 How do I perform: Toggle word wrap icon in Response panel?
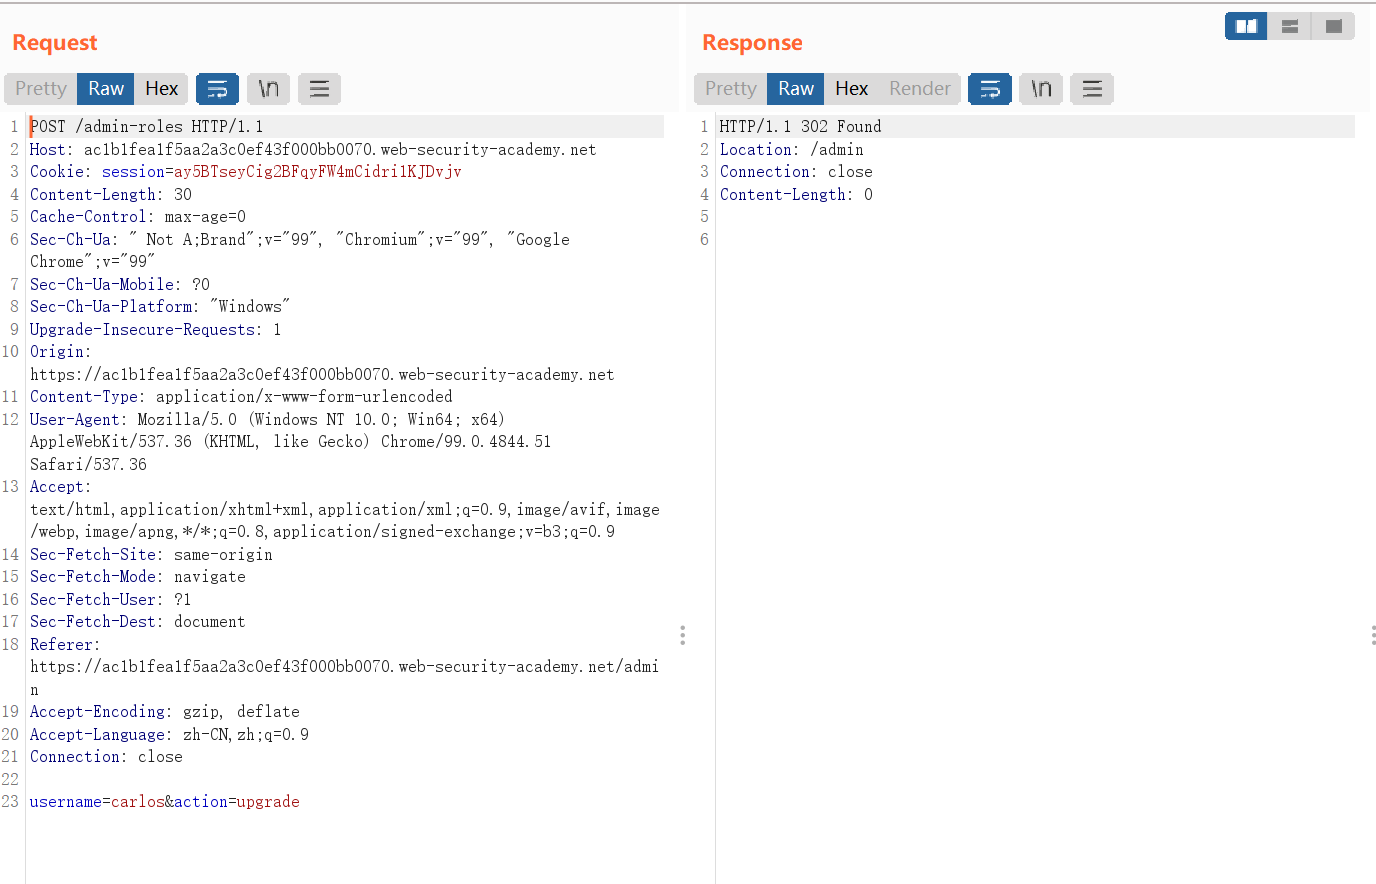point(990,89)
